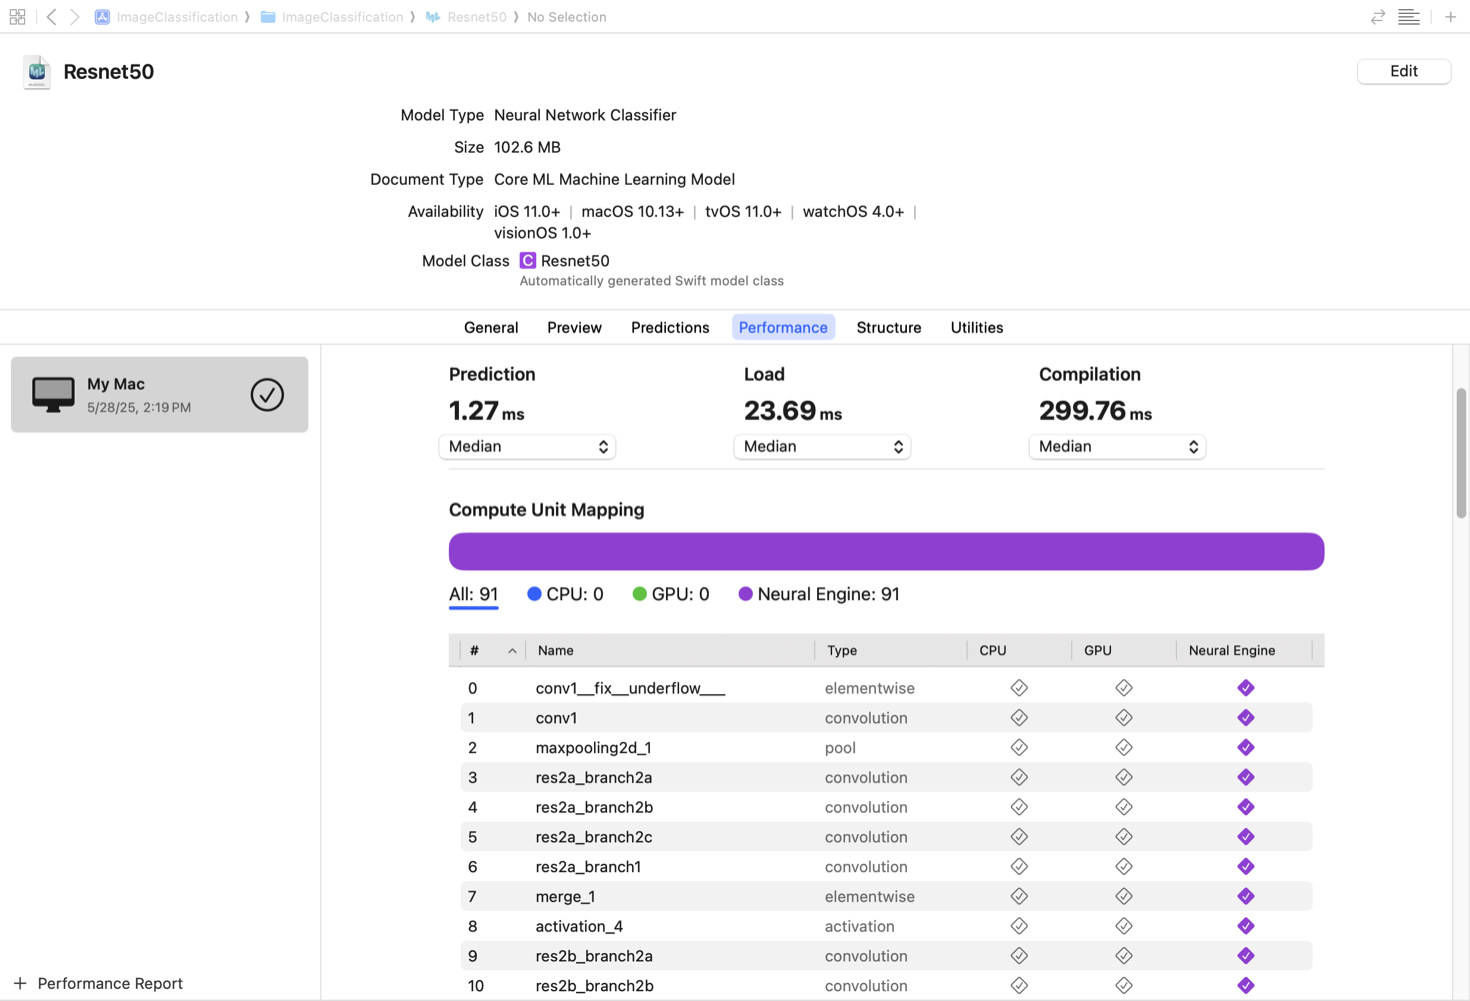1470x1001 pixels.
Task: Go back with the left chevron
Action: click(51, 17)
